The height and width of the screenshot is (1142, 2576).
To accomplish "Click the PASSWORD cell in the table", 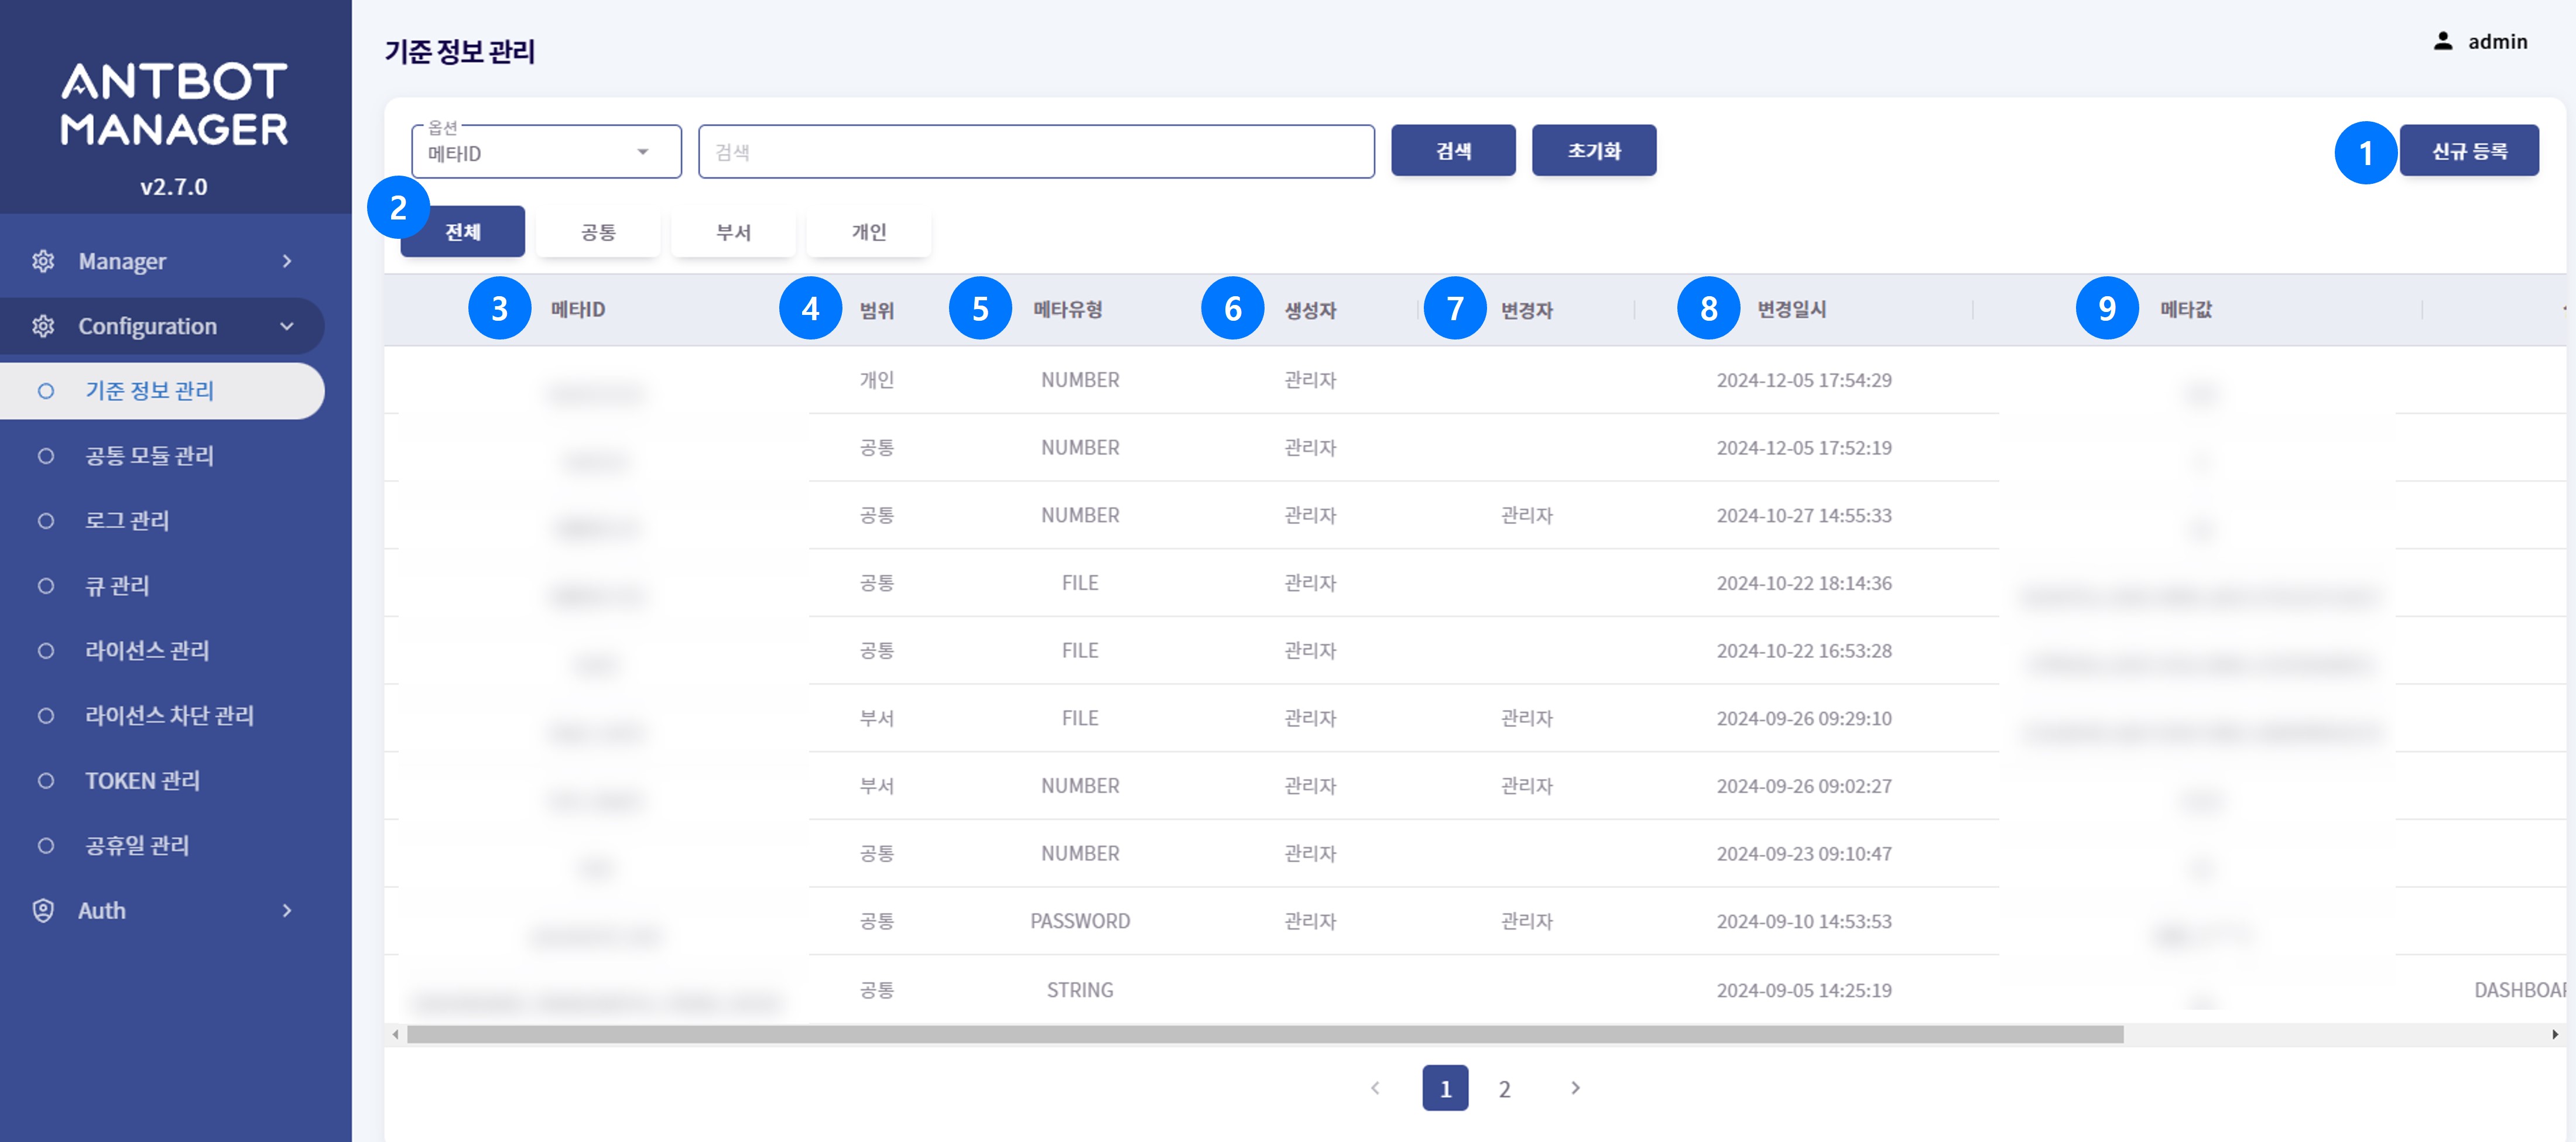I will coord(1080,921).
